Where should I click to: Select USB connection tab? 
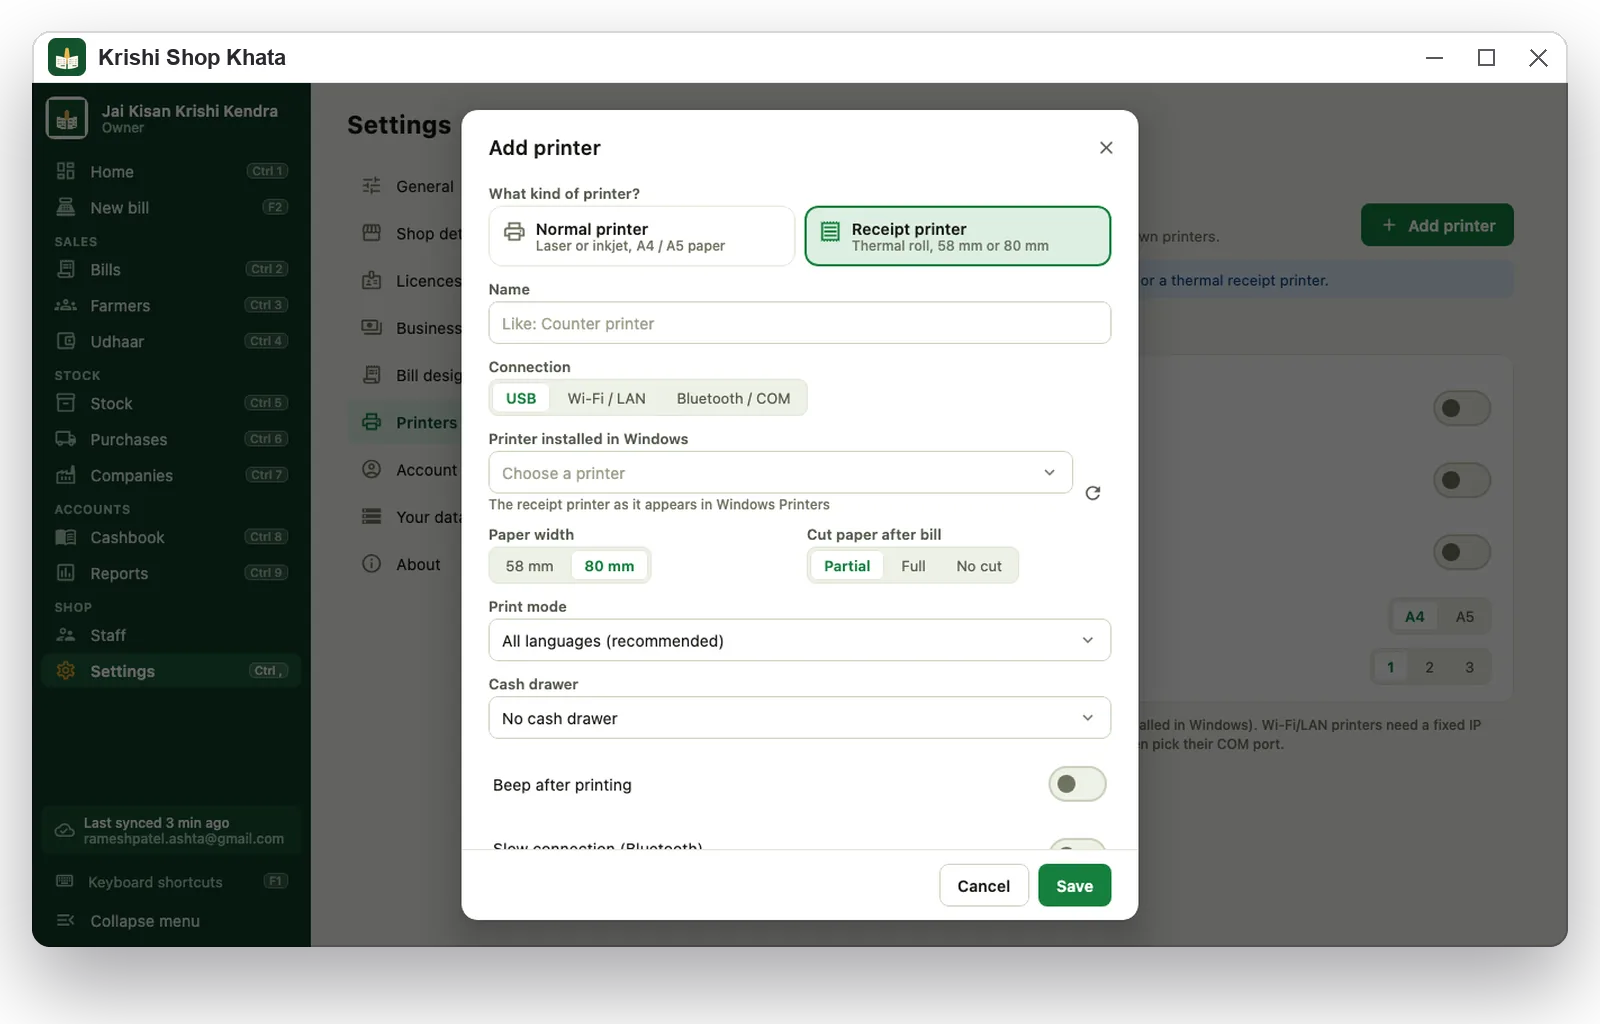click(521, 398)
